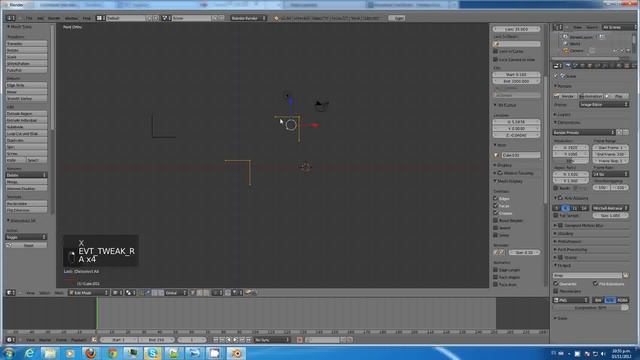This screenshot has width=640, height=360.
Task: Click the 3D viewport editor type icon
Action: [10, 293]
